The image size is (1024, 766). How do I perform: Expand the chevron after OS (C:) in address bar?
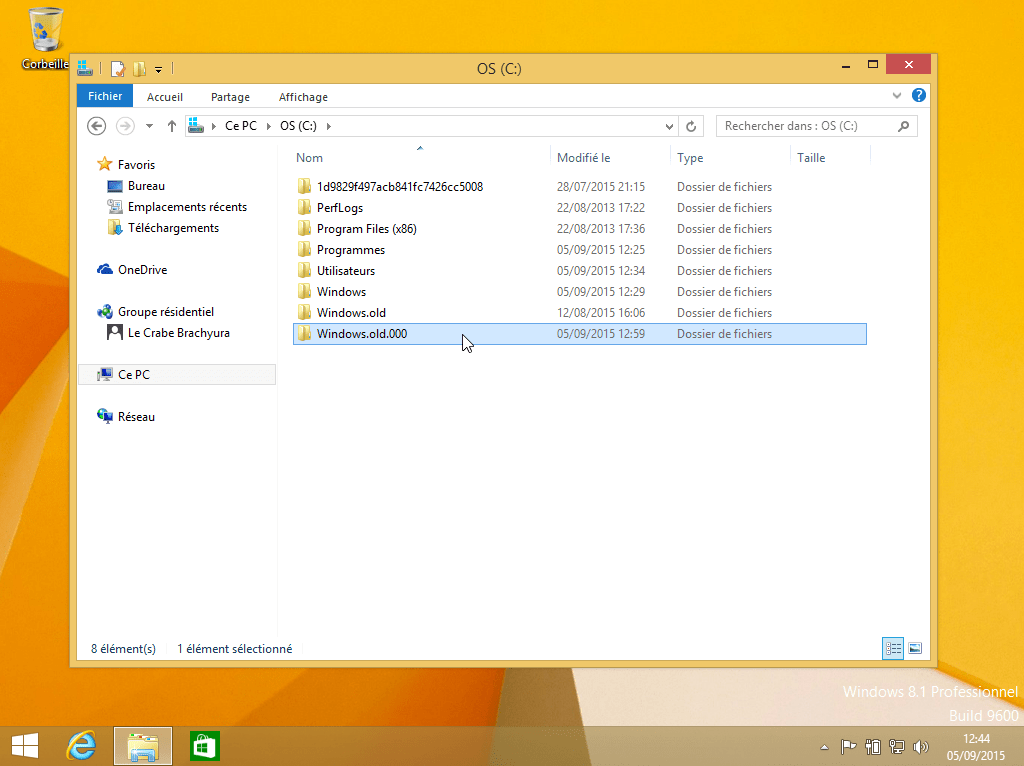coord(328,126)
